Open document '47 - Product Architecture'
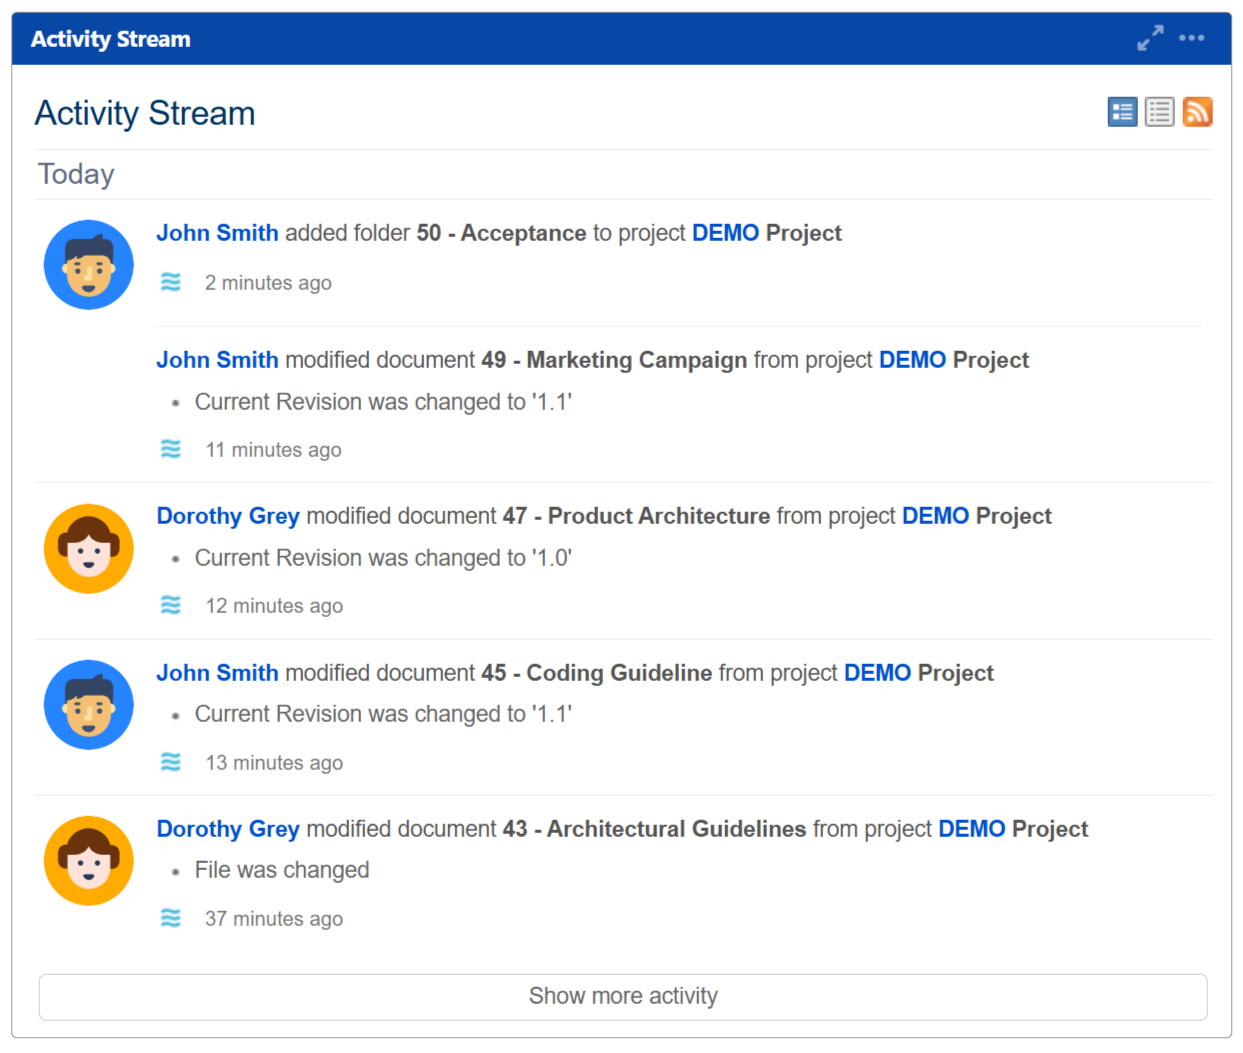This screenshot has width=1243, height=1053. [636, 516]
